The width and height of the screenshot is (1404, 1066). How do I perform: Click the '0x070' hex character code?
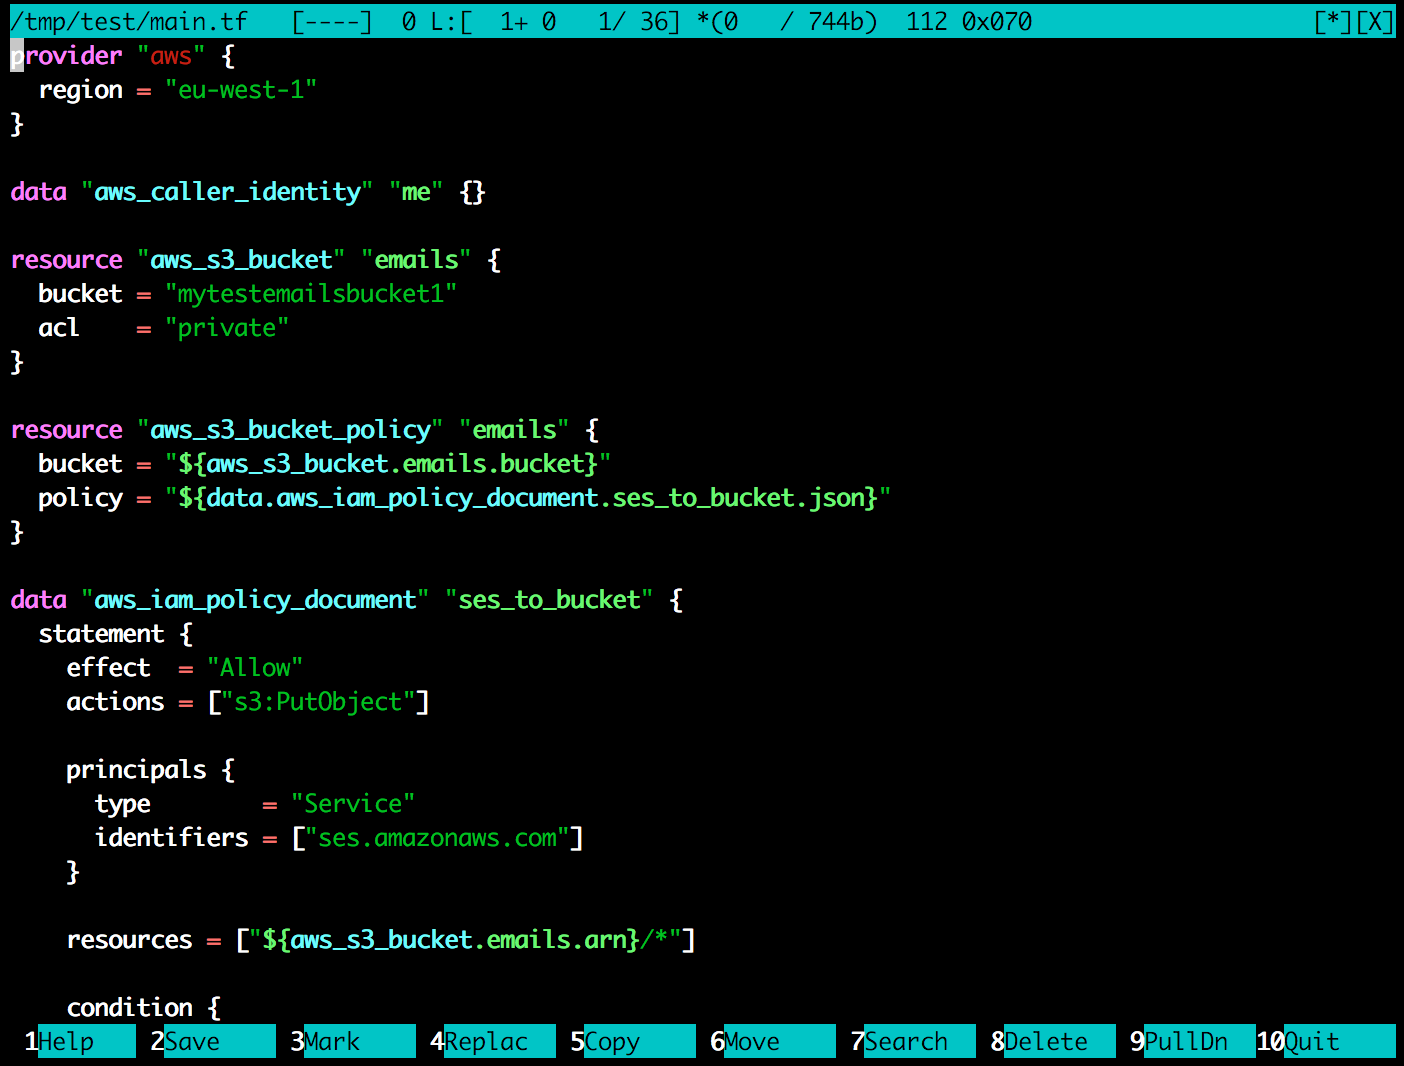pyautogui.click(x=997, y=21)
